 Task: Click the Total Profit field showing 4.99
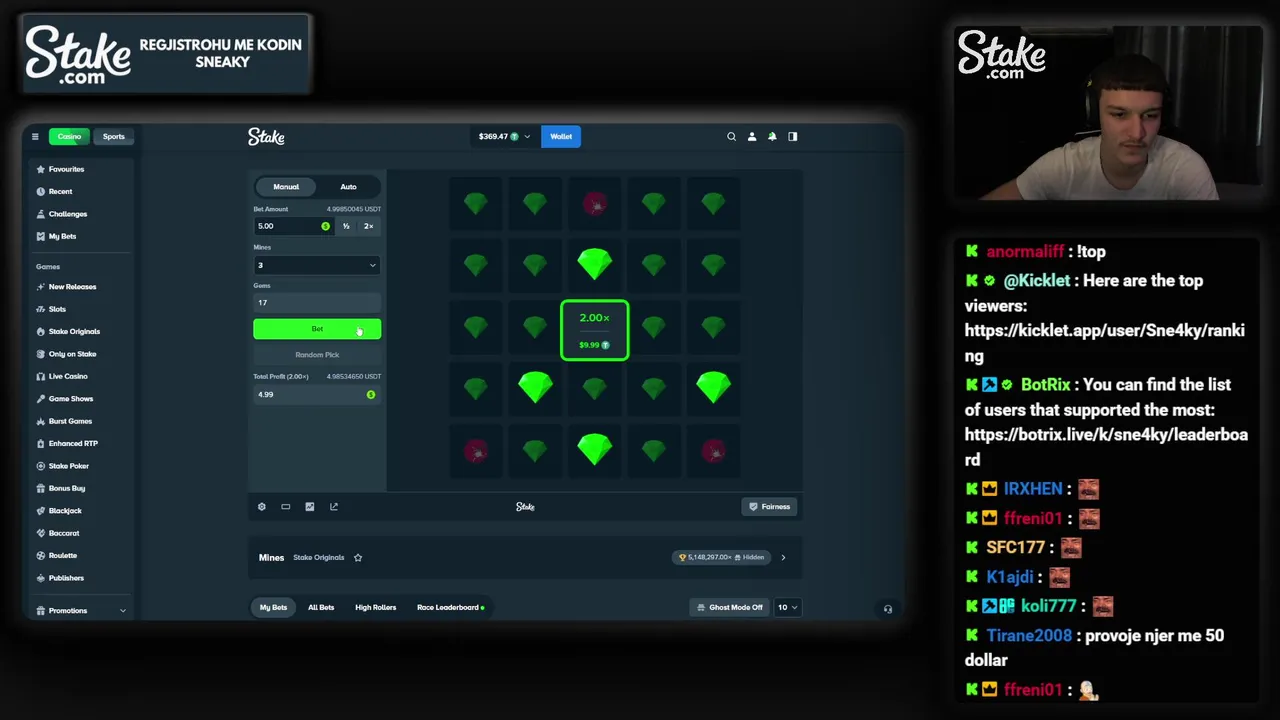pos(317,395)
